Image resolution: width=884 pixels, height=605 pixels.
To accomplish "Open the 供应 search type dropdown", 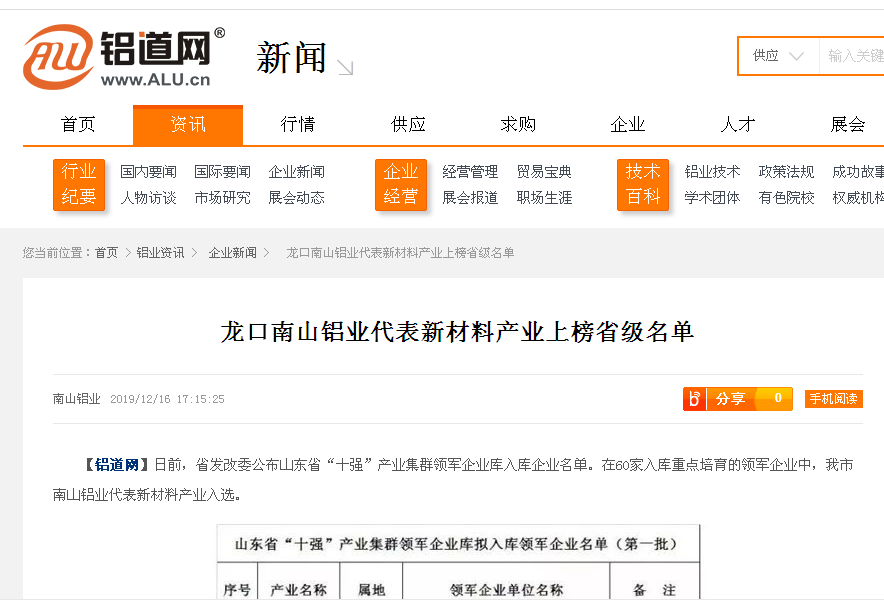I will tap(778, 56).
